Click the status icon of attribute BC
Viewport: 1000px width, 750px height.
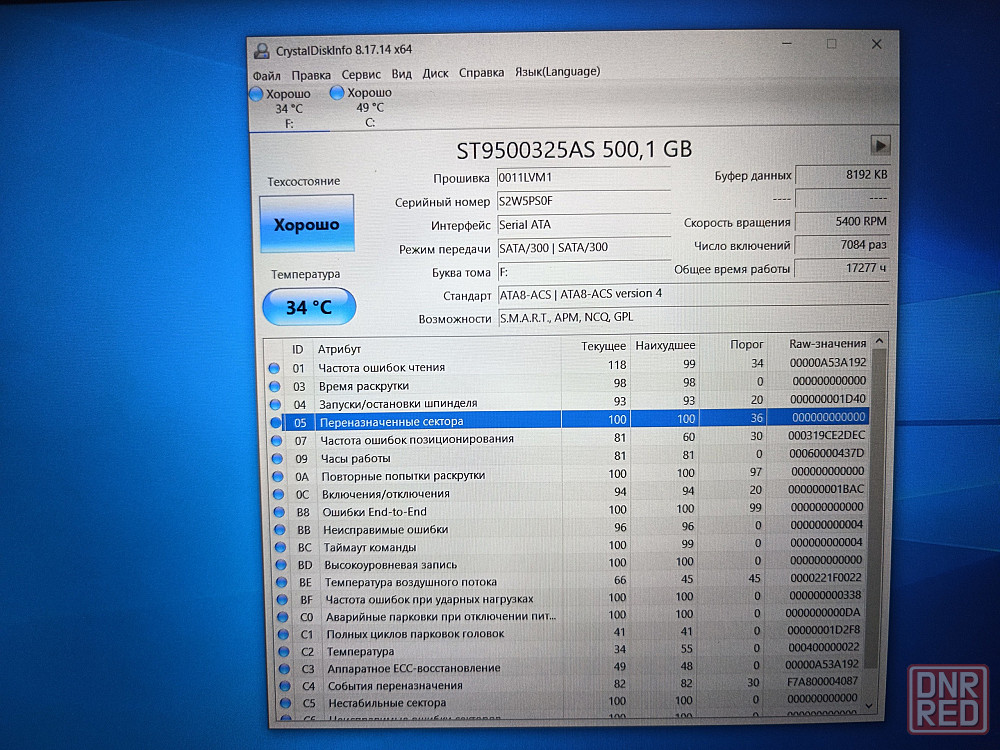point(281,547)
